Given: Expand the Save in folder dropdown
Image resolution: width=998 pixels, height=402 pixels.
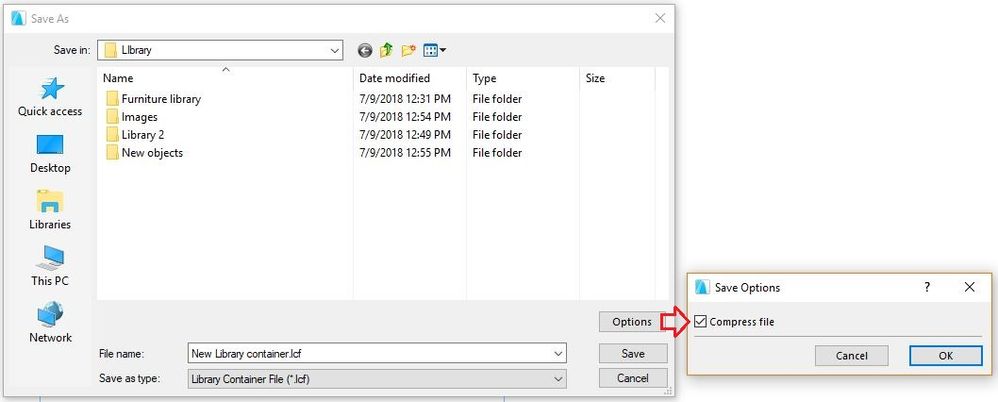Looking at the screenshot, I should point(335,50).
